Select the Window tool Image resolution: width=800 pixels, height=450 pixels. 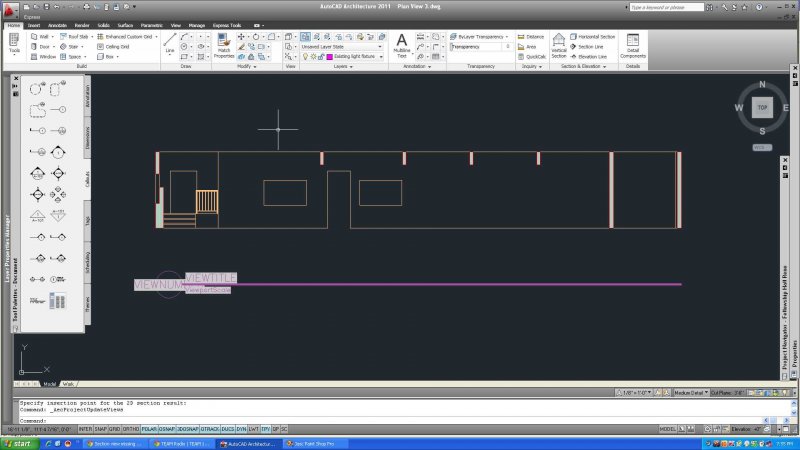coord(43,57)
